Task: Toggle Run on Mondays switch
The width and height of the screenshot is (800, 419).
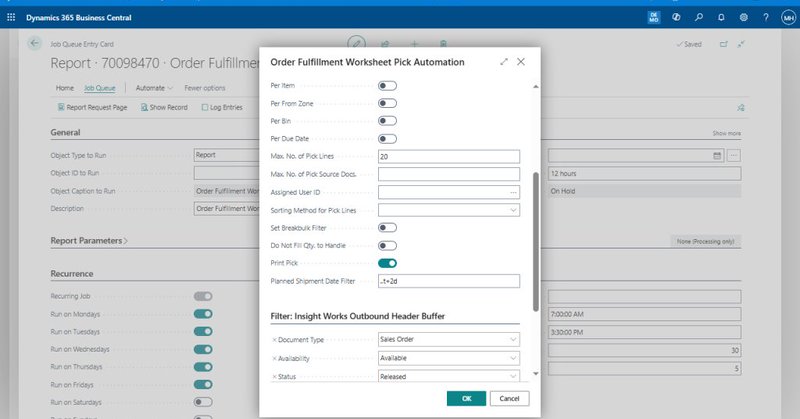Action: pyautogui.click(x=203, y=314)
